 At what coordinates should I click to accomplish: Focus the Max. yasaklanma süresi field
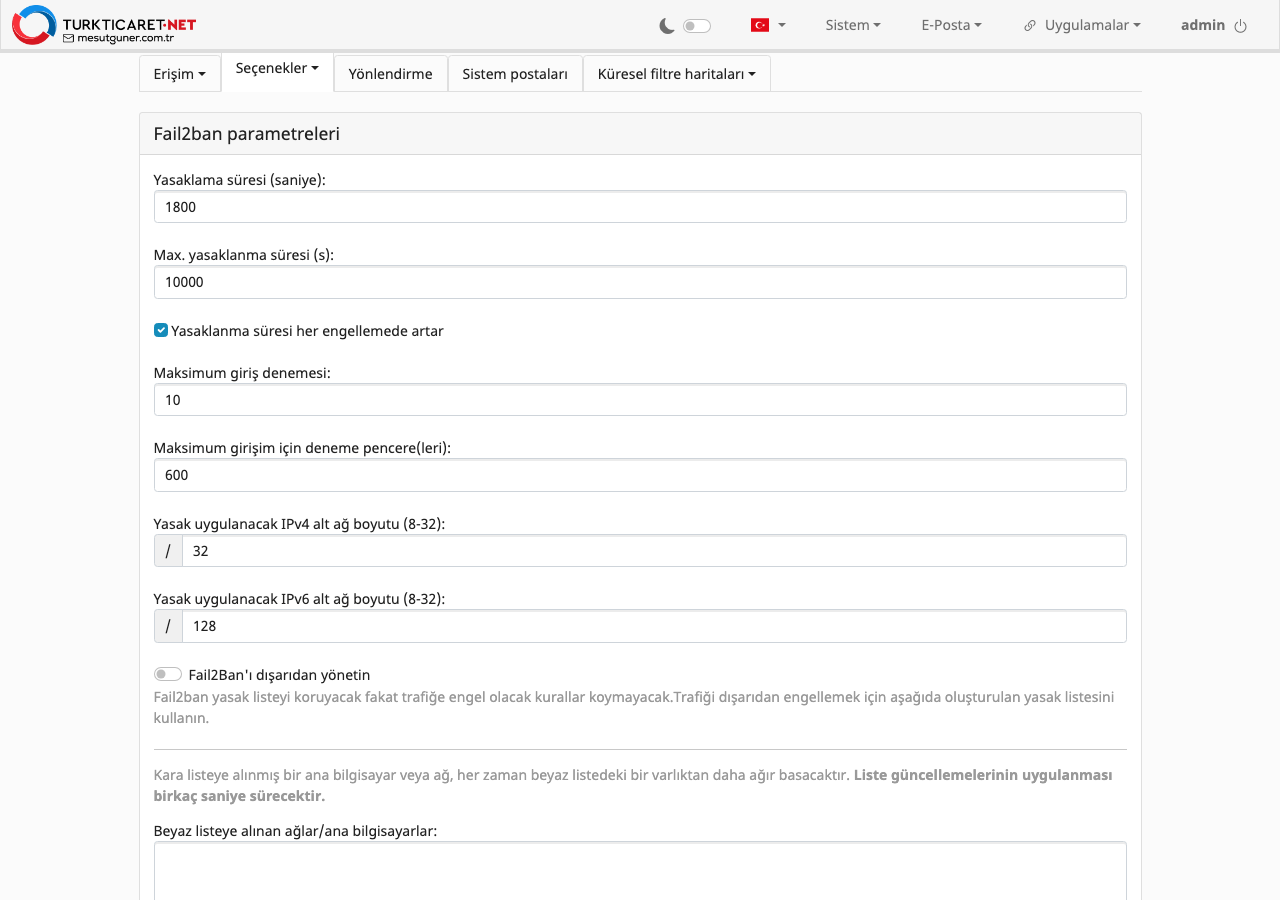640,282
